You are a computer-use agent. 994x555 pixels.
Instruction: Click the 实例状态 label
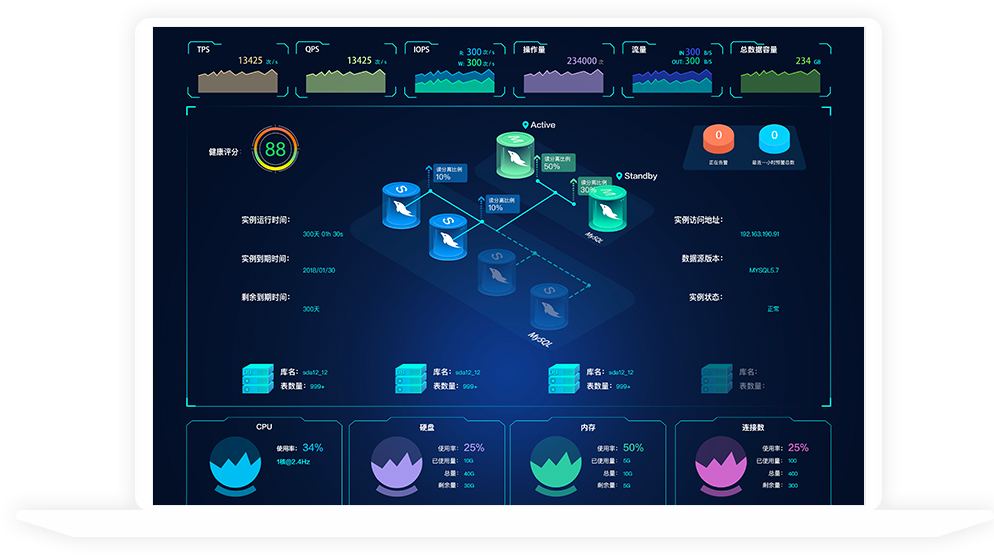706,297
